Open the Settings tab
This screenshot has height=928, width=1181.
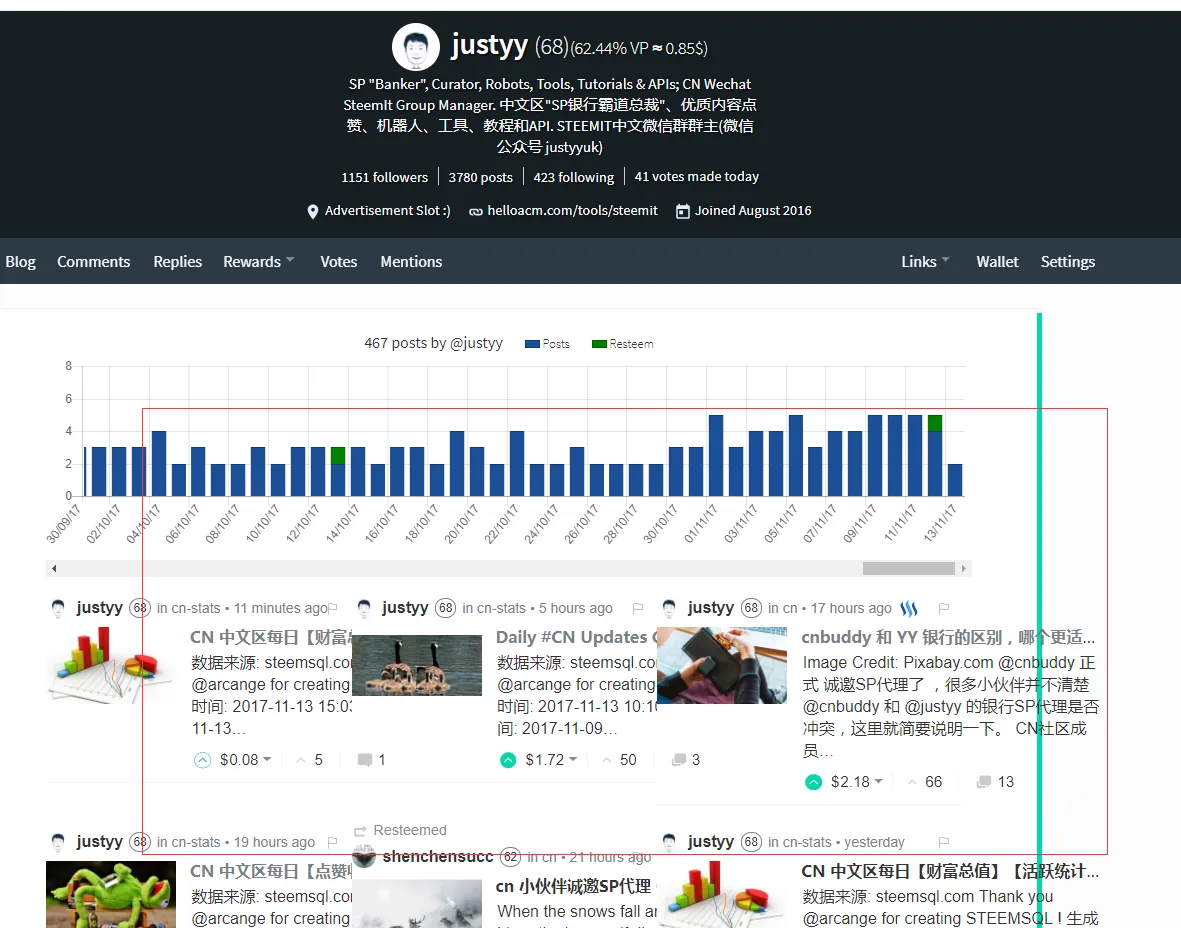(x=1067, y=261)
